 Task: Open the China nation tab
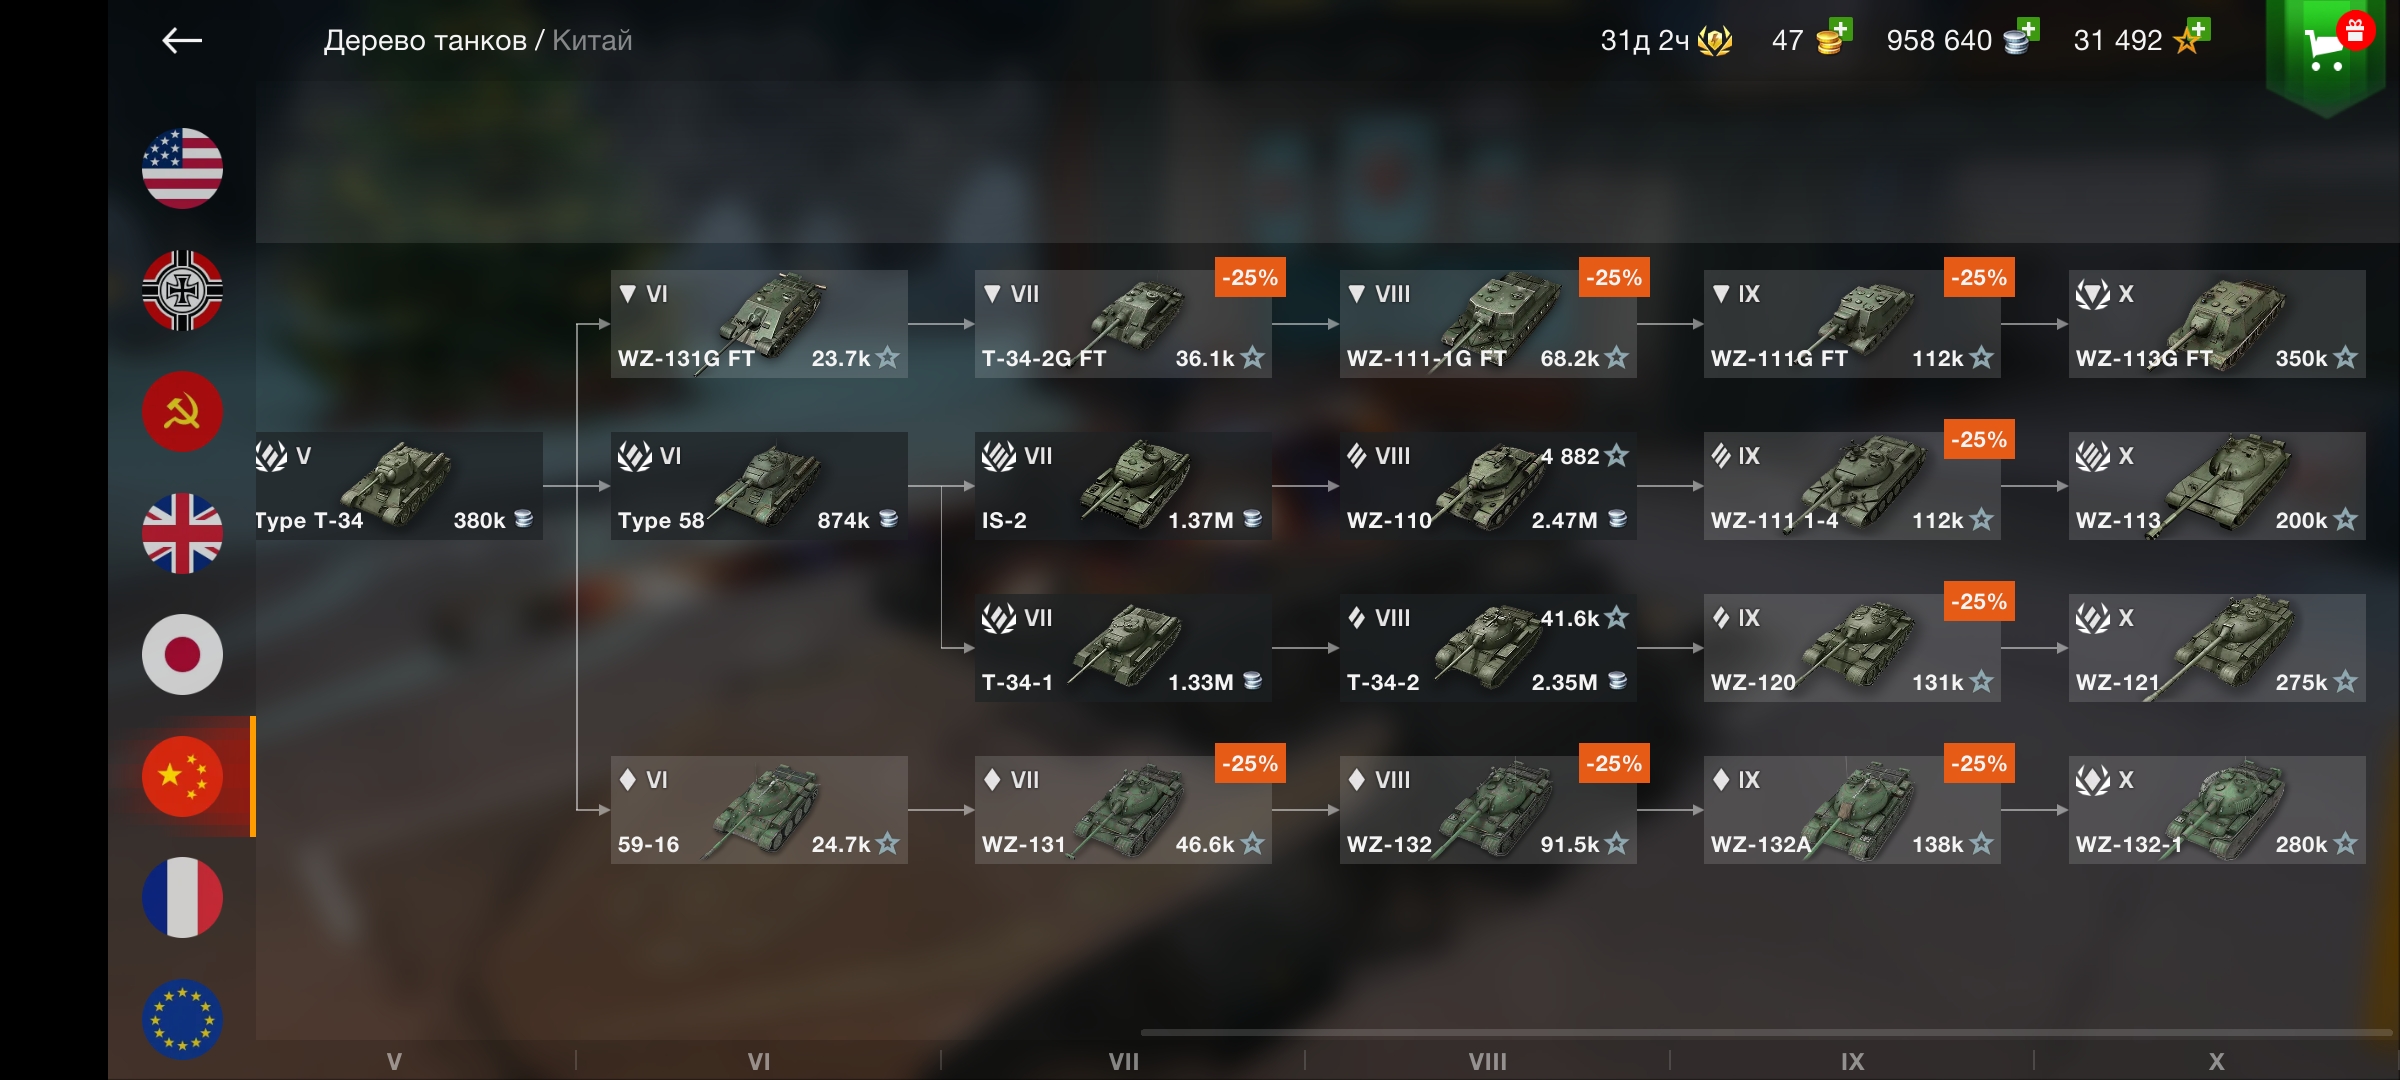pos(182,776)
